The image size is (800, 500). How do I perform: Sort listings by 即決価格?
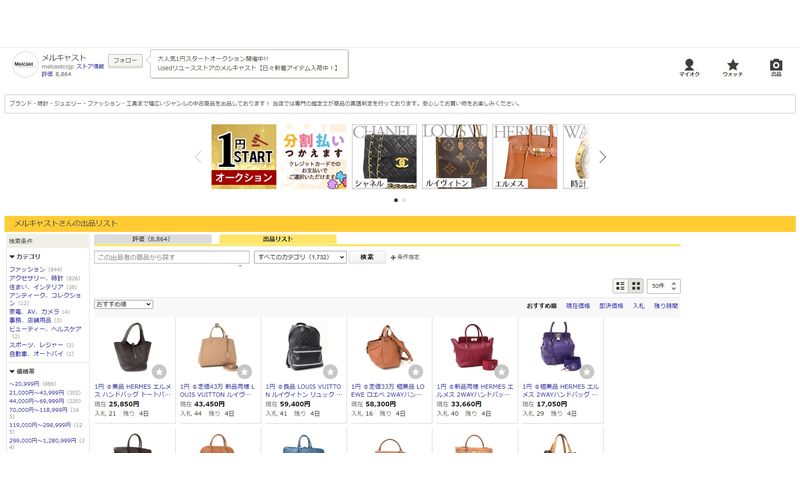pos(611,306)
